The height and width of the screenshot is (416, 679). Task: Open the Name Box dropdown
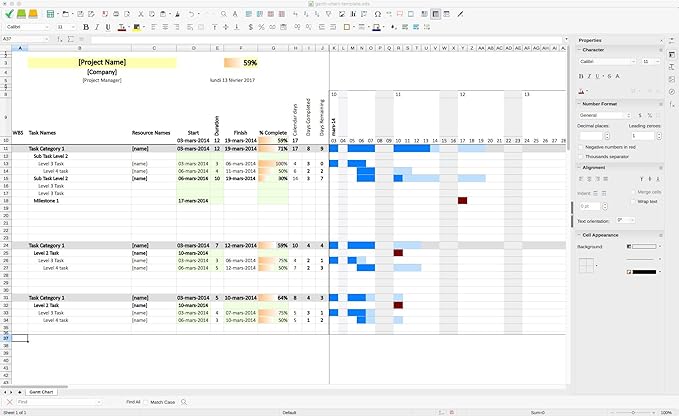47,39
